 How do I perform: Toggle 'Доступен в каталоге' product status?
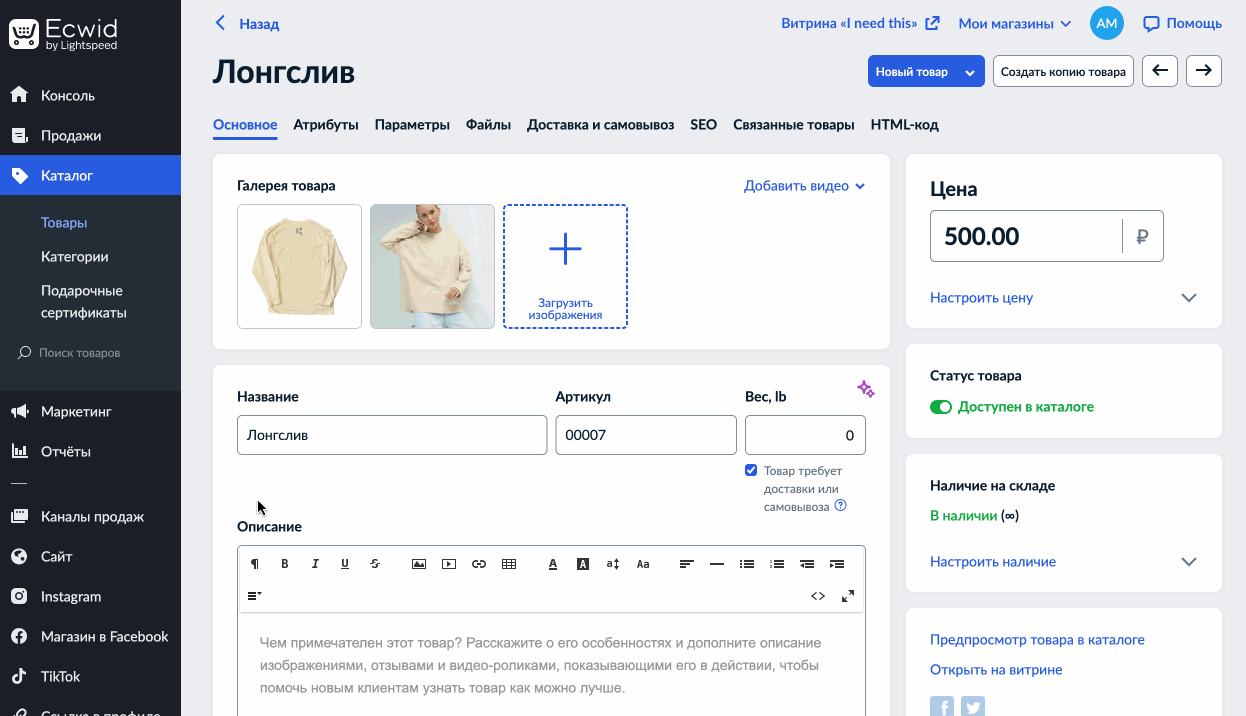coord(941,407)
